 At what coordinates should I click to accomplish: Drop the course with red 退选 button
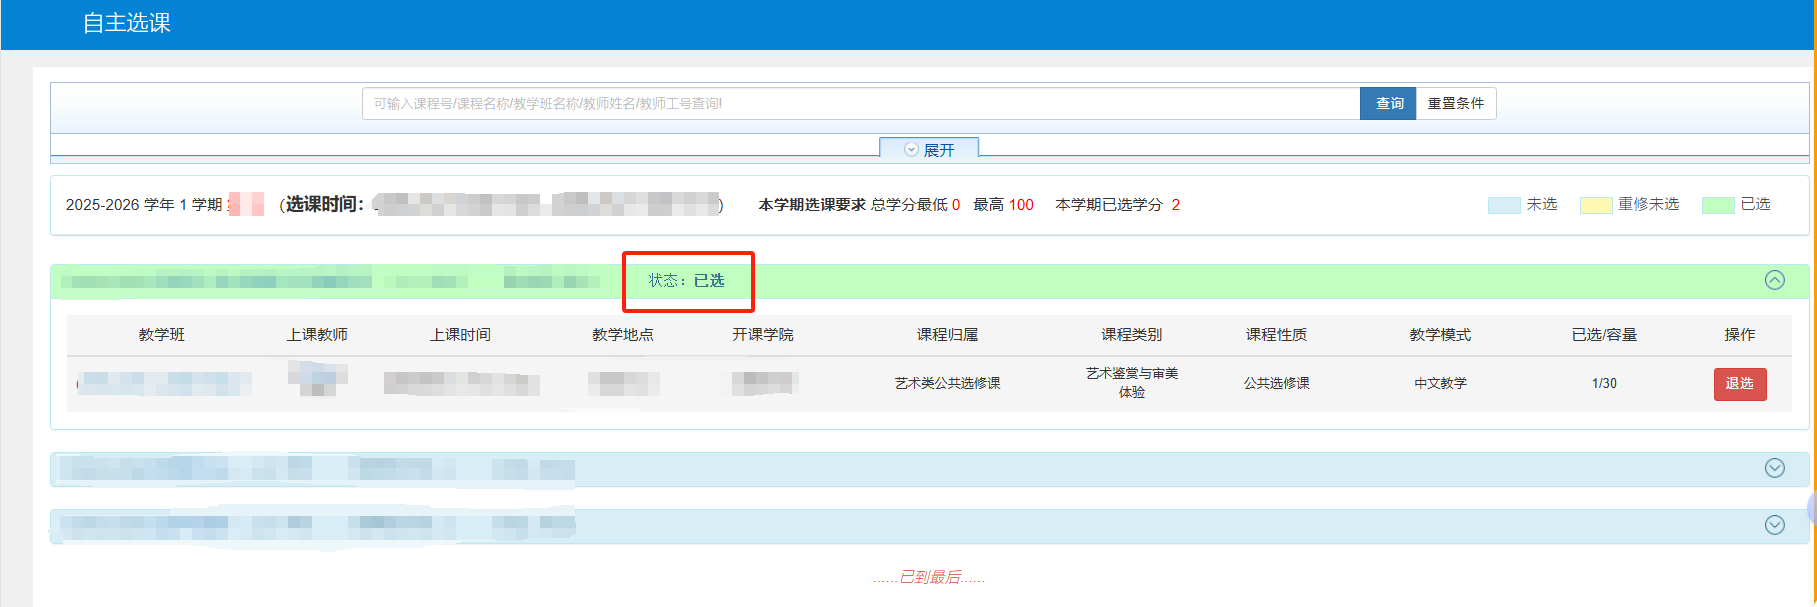pyautogui.click(x=1739, y=384)
